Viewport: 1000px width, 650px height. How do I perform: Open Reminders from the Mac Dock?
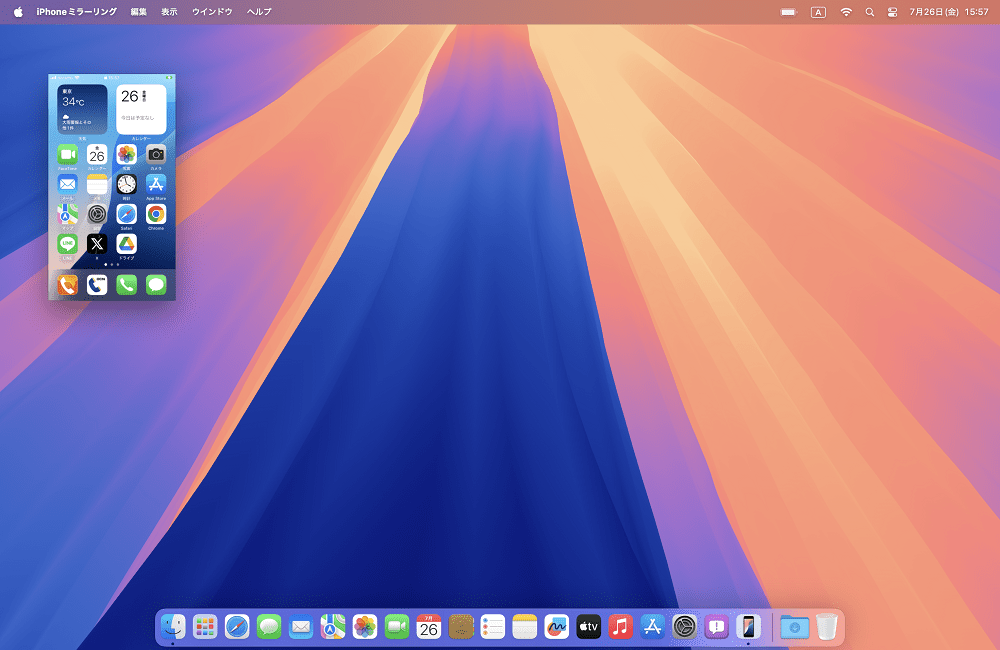tap(493, 627)
